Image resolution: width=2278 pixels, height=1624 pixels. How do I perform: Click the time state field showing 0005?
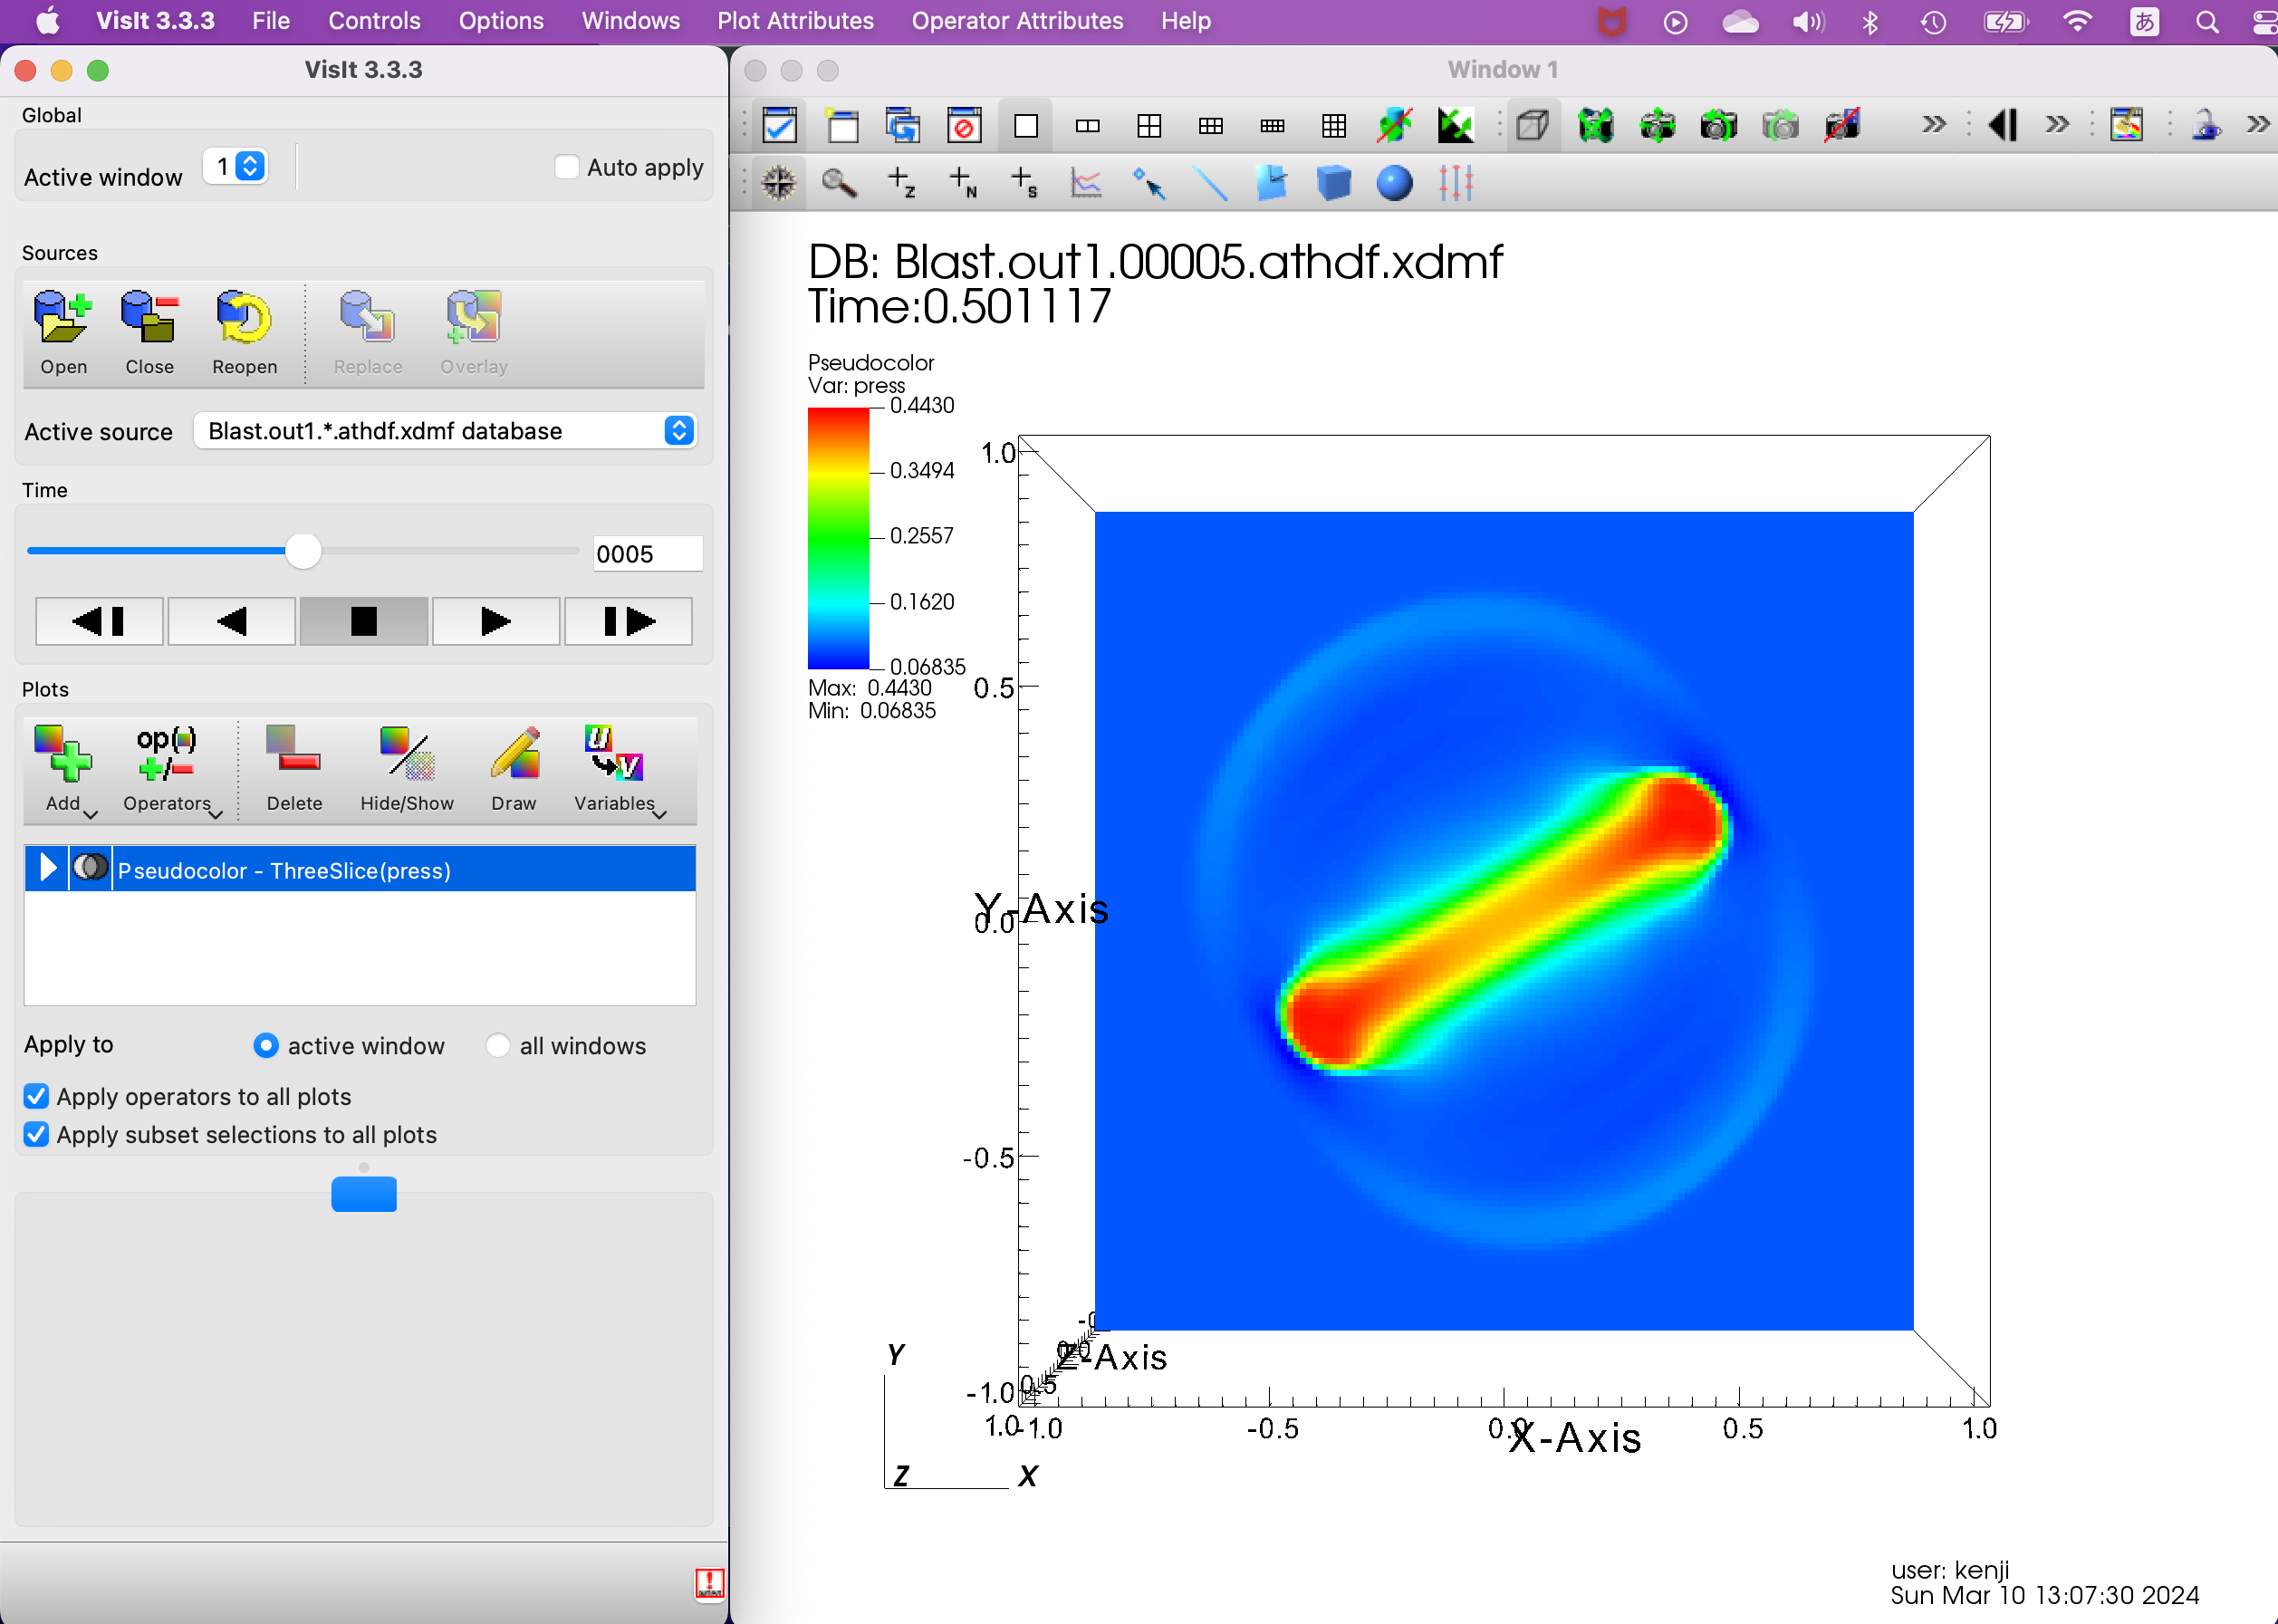click(x=648, y=554)
